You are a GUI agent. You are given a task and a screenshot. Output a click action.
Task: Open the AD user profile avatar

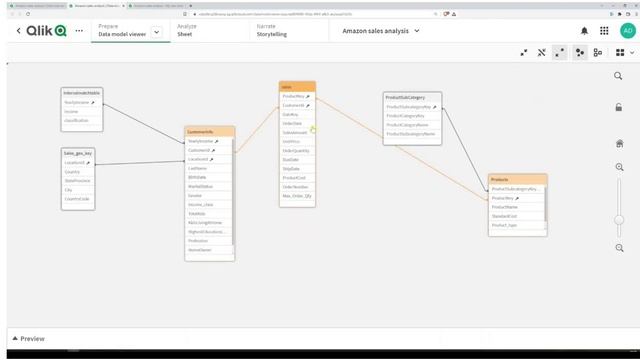click(628, 31)
